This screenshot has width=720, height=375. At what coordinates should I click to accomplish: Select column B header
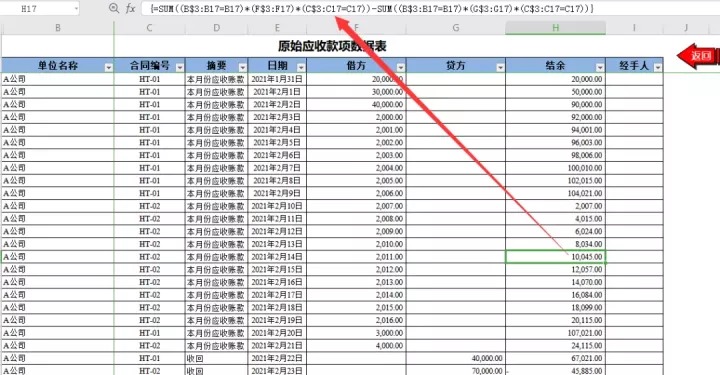pyautogui.click(x=58, y=28)
